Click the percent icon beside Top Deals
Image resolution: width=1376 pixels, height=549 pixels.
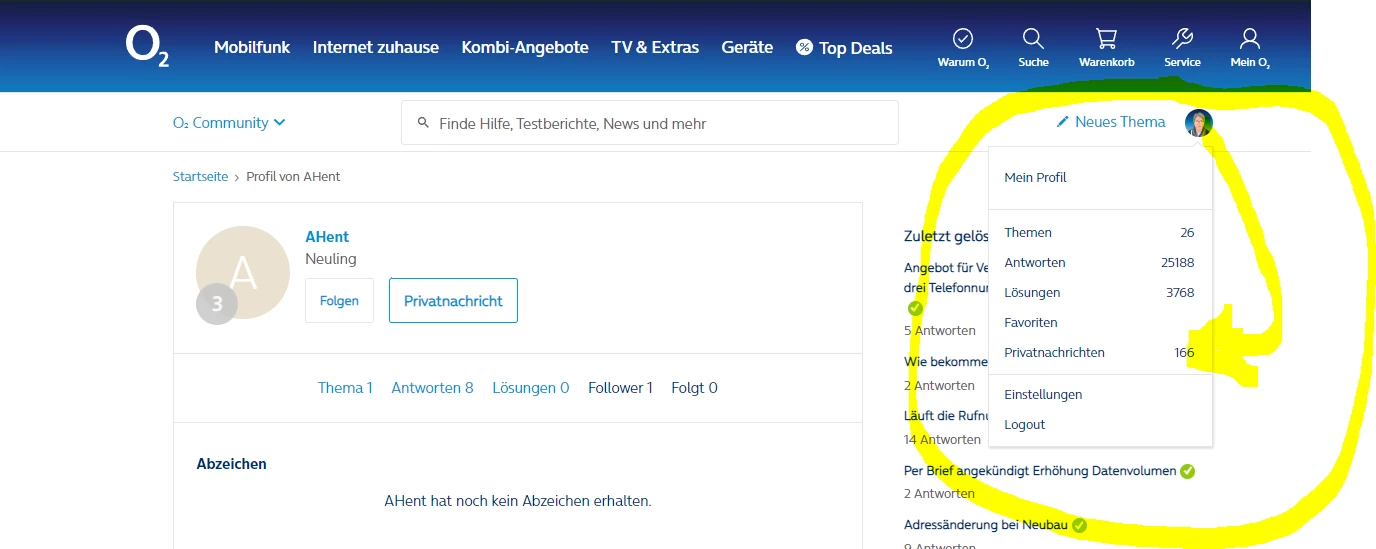point(804,47)
